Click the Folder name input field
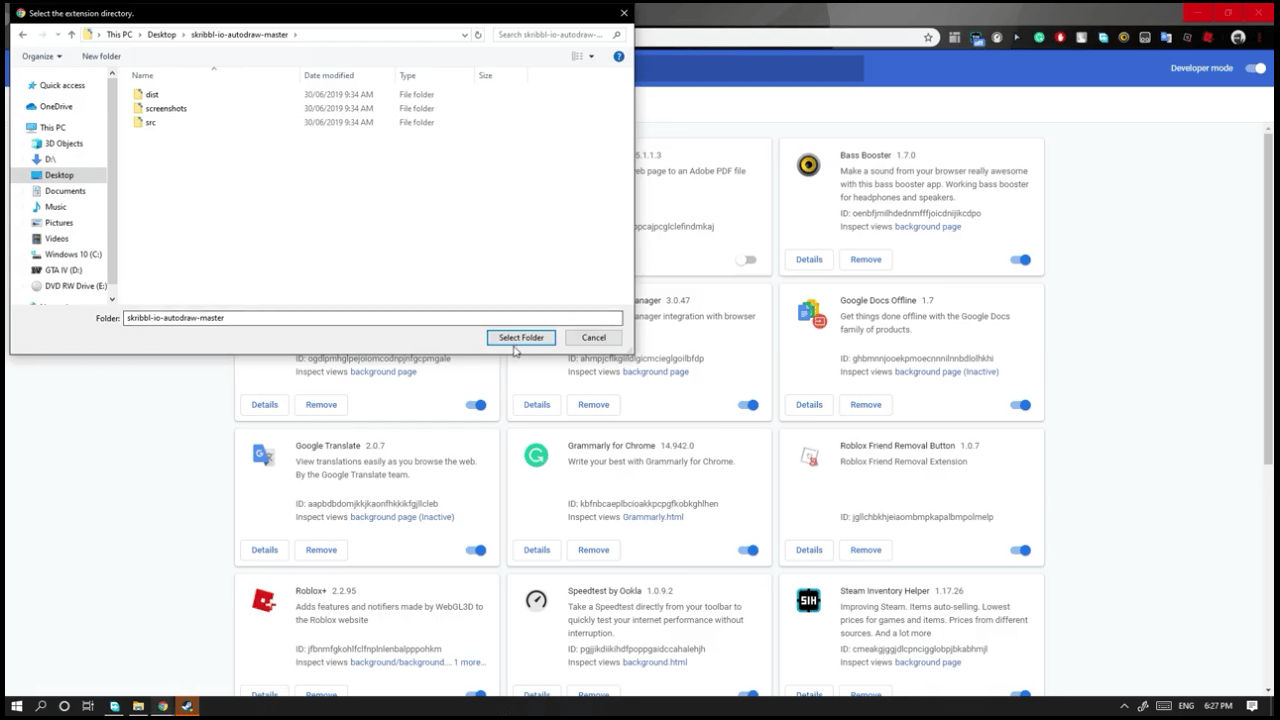The height and width of the screenshot is (720, 1280). coord(373,318)
